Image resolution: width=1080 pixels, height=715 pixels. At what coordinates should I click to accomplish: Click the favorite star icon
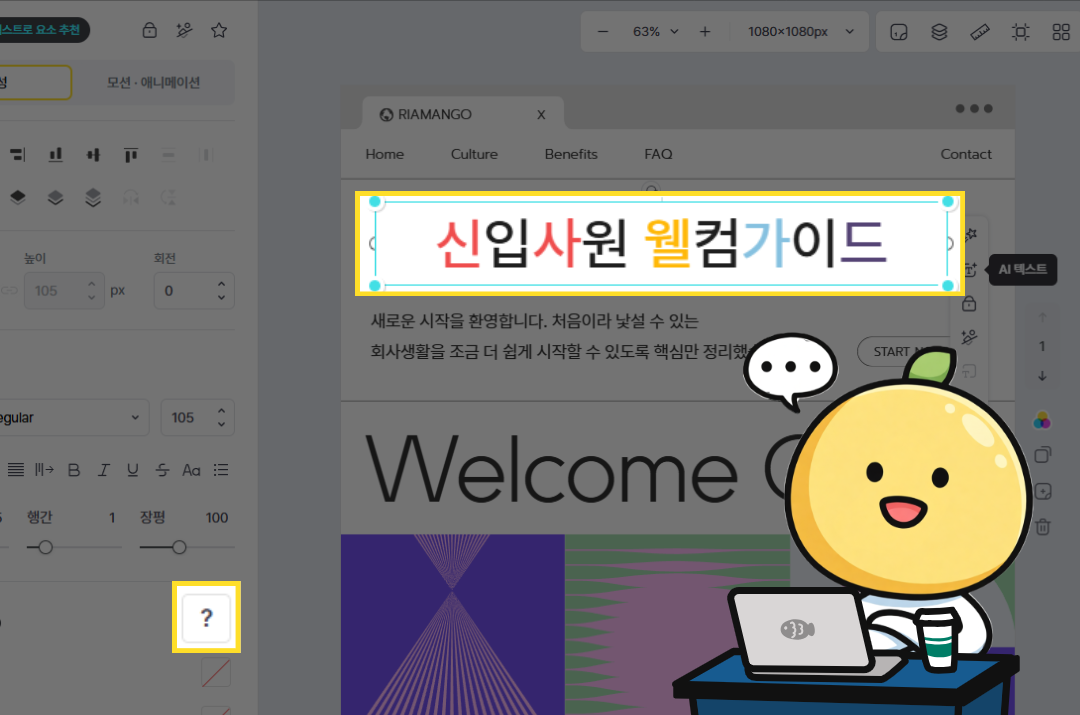click(x=219, y=30)
